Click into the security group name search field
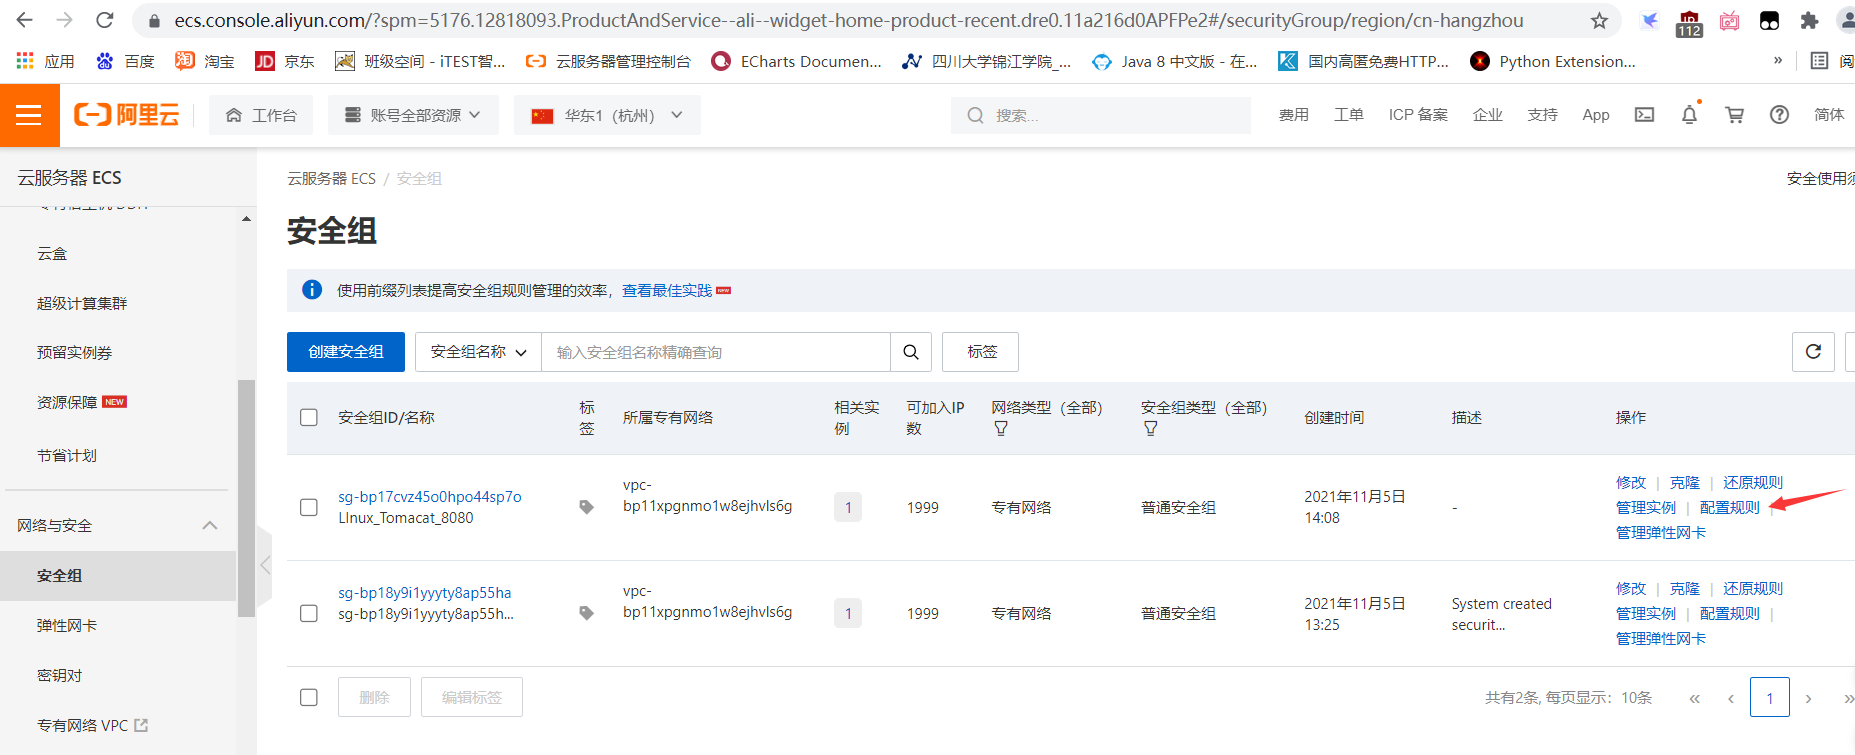 tap(716, 352)
